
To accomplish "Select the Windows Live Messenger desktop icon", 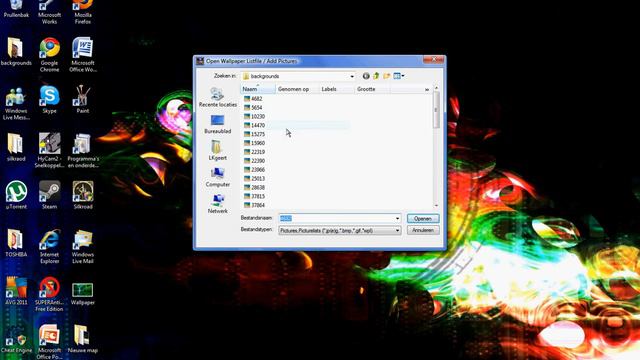I will [16, 103].
